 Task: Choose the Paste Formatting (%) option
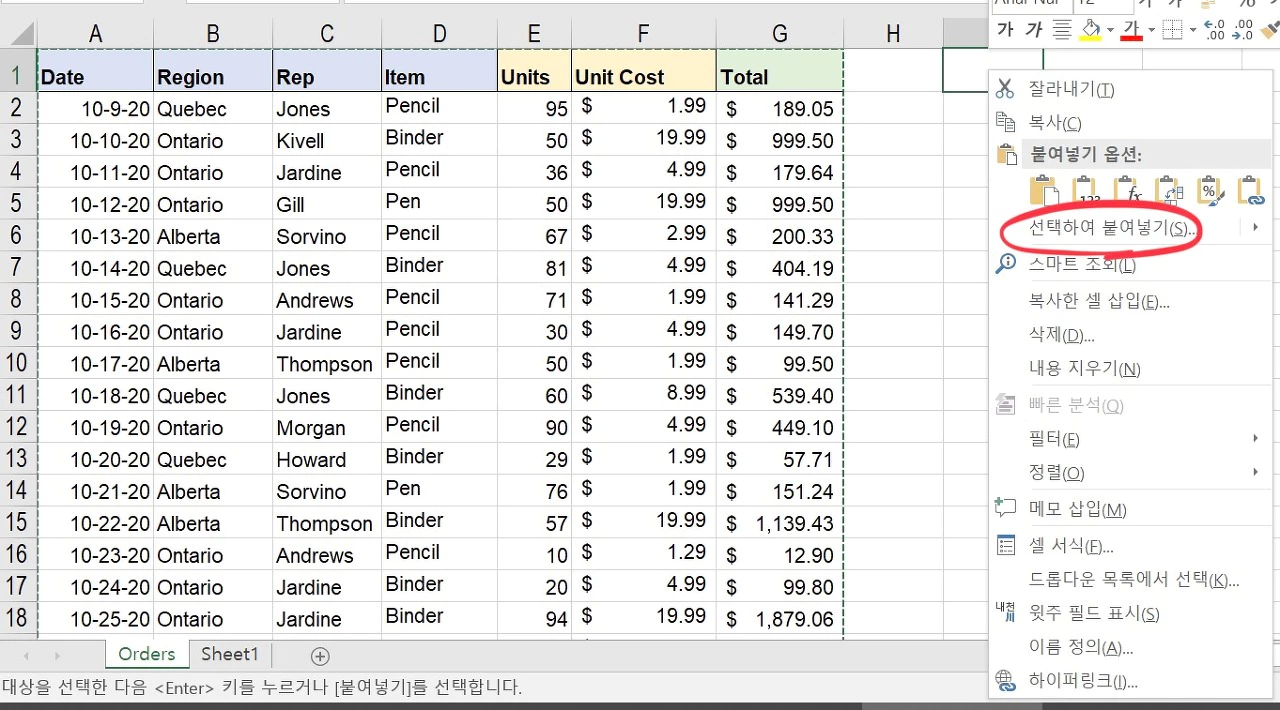click(1211, 191)
